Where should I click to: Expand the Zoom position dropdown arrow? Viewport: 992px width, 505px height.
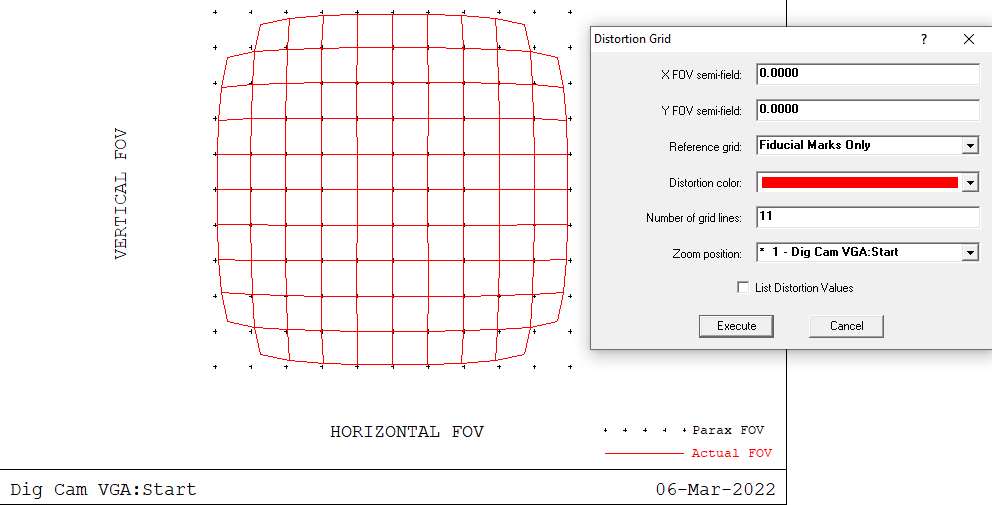[969, 253]
